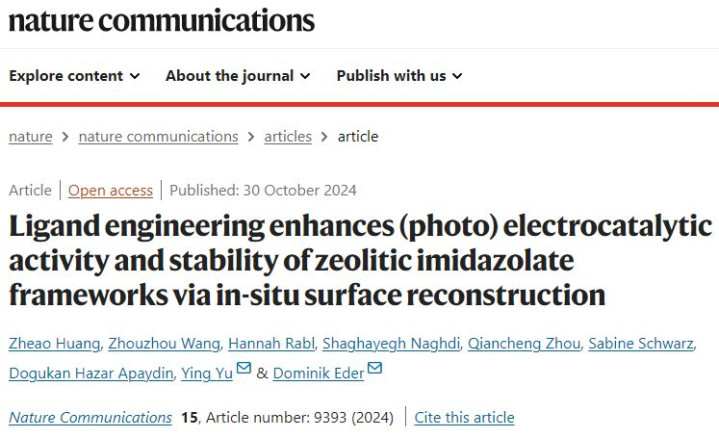Click the nature communications logo
The width and height of the screenshot is (719, 438).
point(161,20)
